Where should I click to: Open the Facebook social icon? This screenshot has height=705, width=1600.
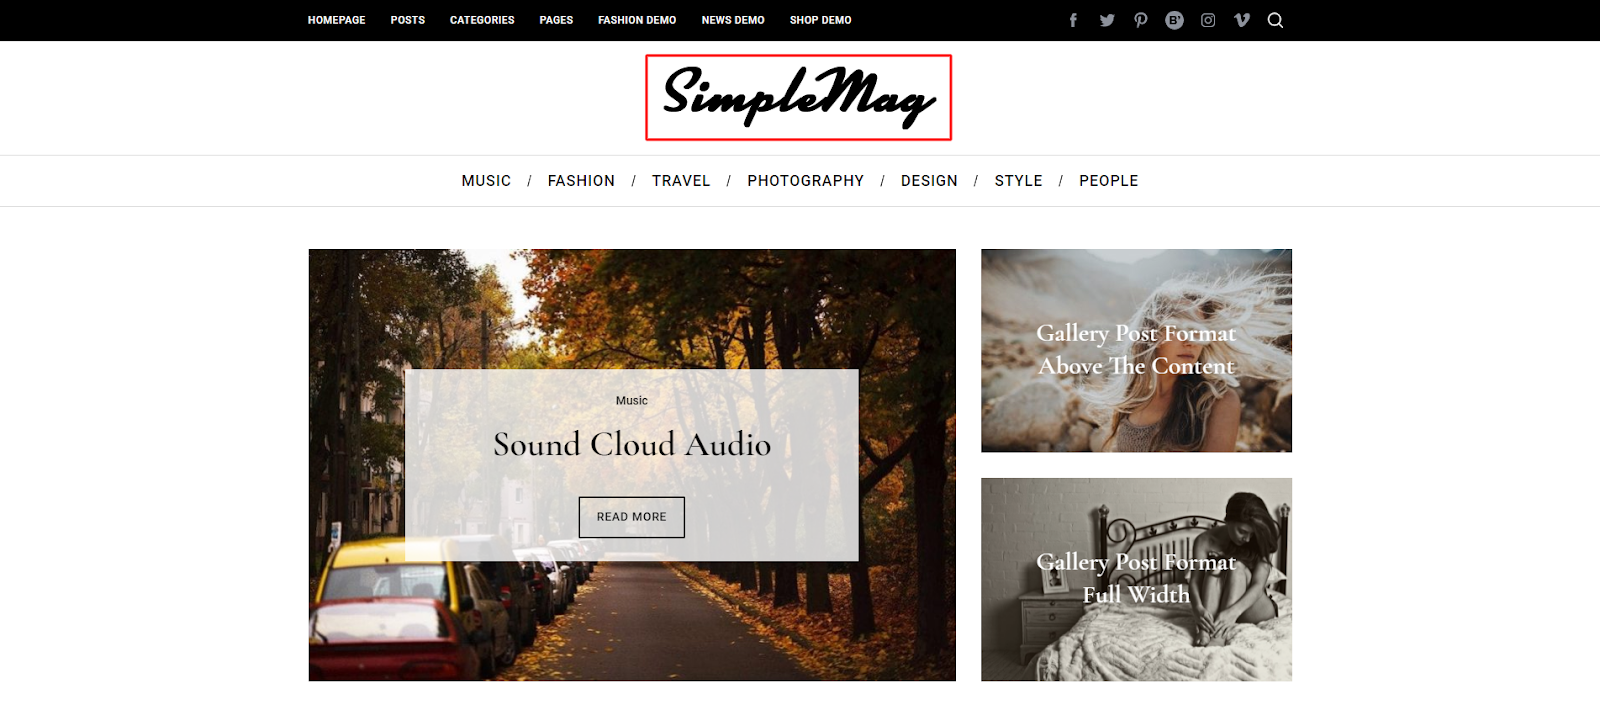click(1073, 20)
